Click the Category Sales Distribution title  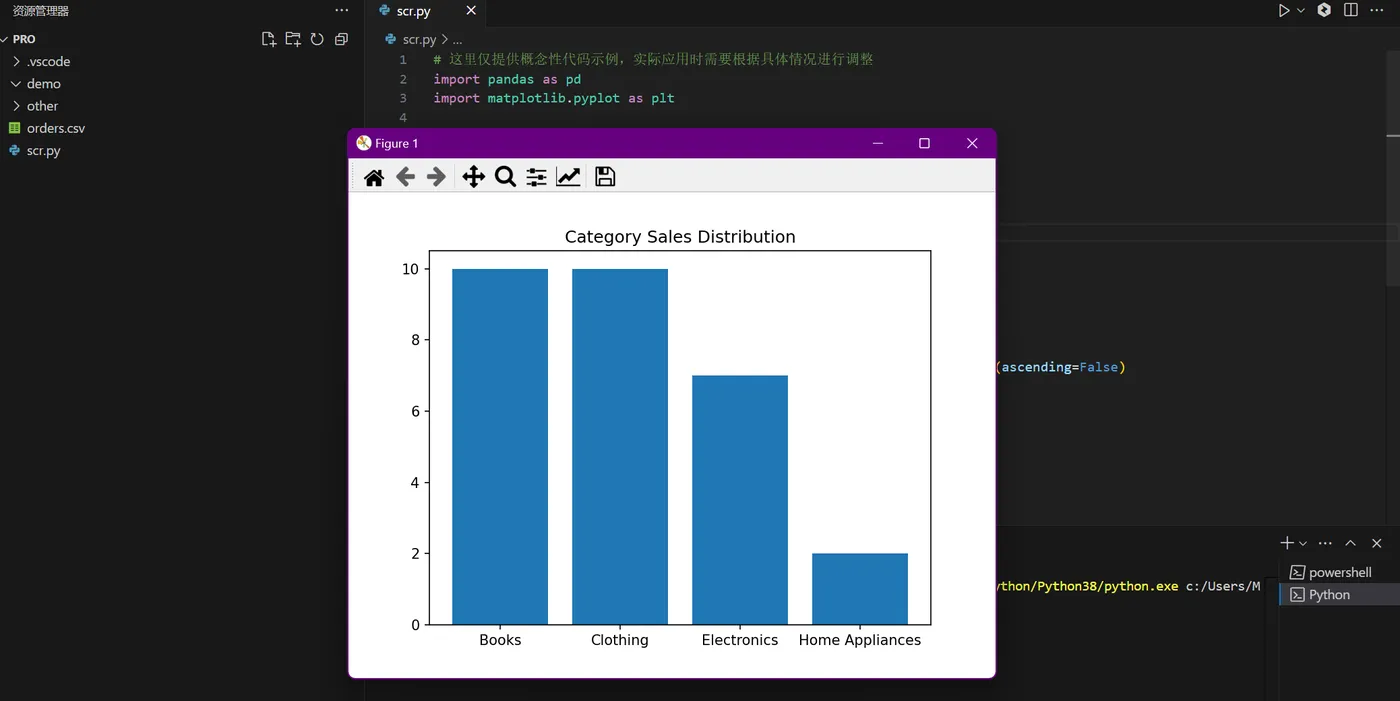coord(680,237)
